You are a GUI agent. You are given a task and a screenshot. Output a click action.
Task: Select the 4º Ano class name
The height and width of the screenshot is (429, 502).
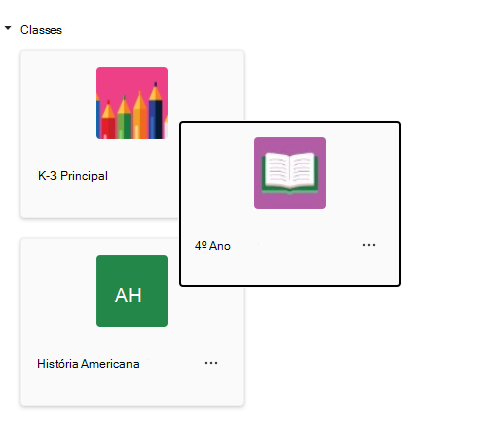pos(213,246)
